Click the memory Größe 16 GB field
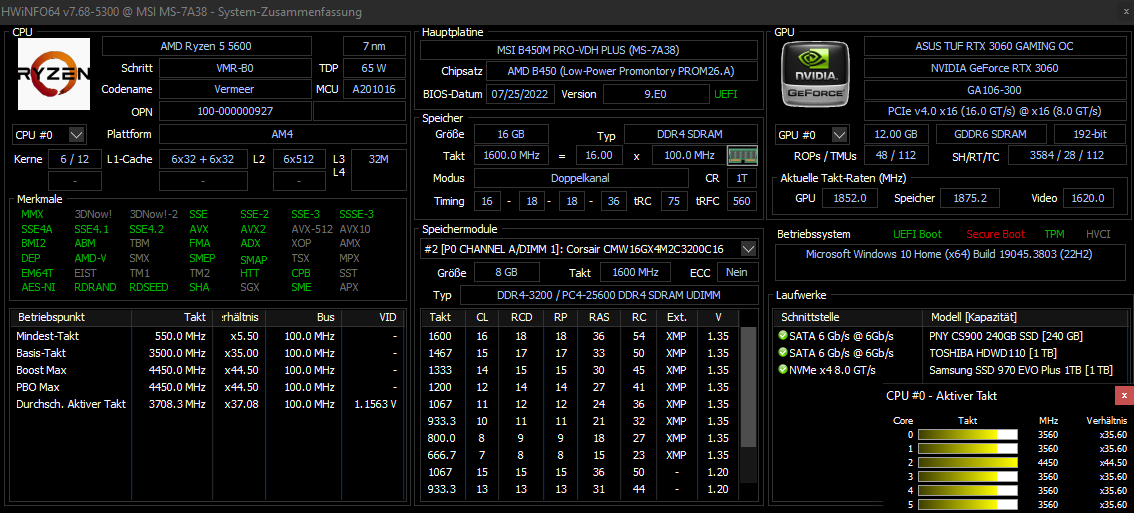The width and height of the screenshot is (1134, 513). tap(511, 134)
